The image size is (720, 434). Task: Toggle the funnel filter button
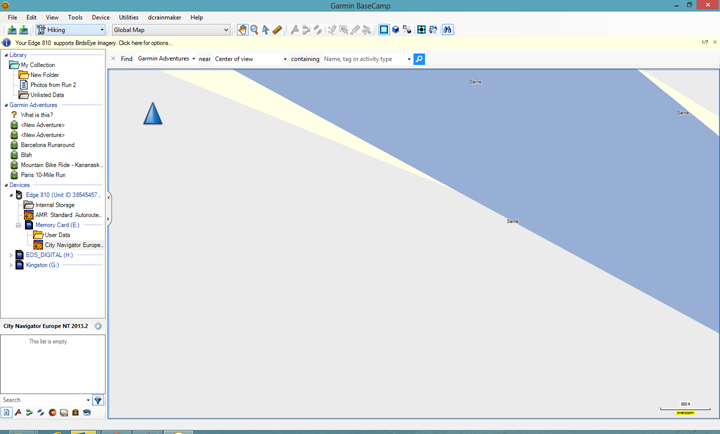coord(98,400)
